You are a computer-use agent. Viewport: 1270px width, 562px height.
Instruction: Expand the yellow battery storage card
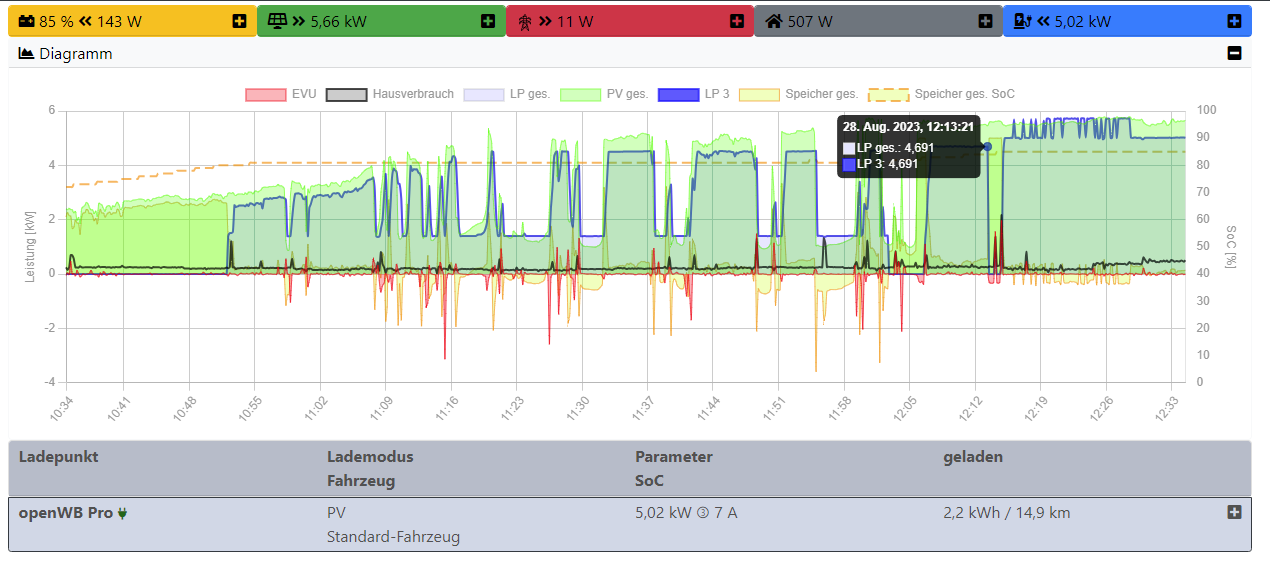click(x=239, y=21)
